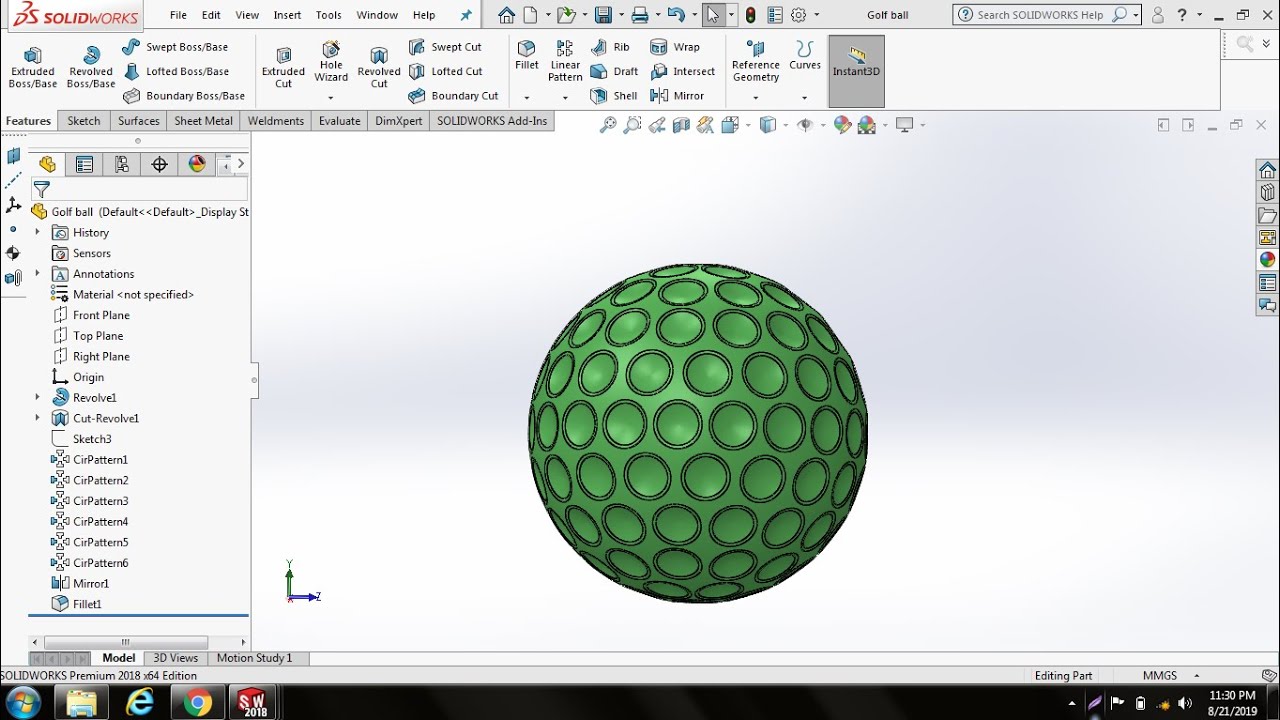
Task: Open the Reference Geometry dropdown arrow
Action: (x=756, y=98)
